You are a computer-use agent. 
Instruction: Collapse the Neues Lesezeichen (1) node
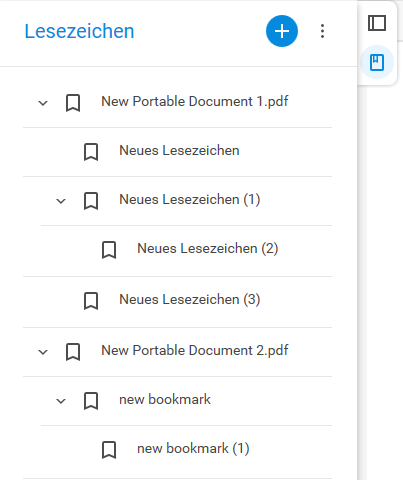point(61,201)
